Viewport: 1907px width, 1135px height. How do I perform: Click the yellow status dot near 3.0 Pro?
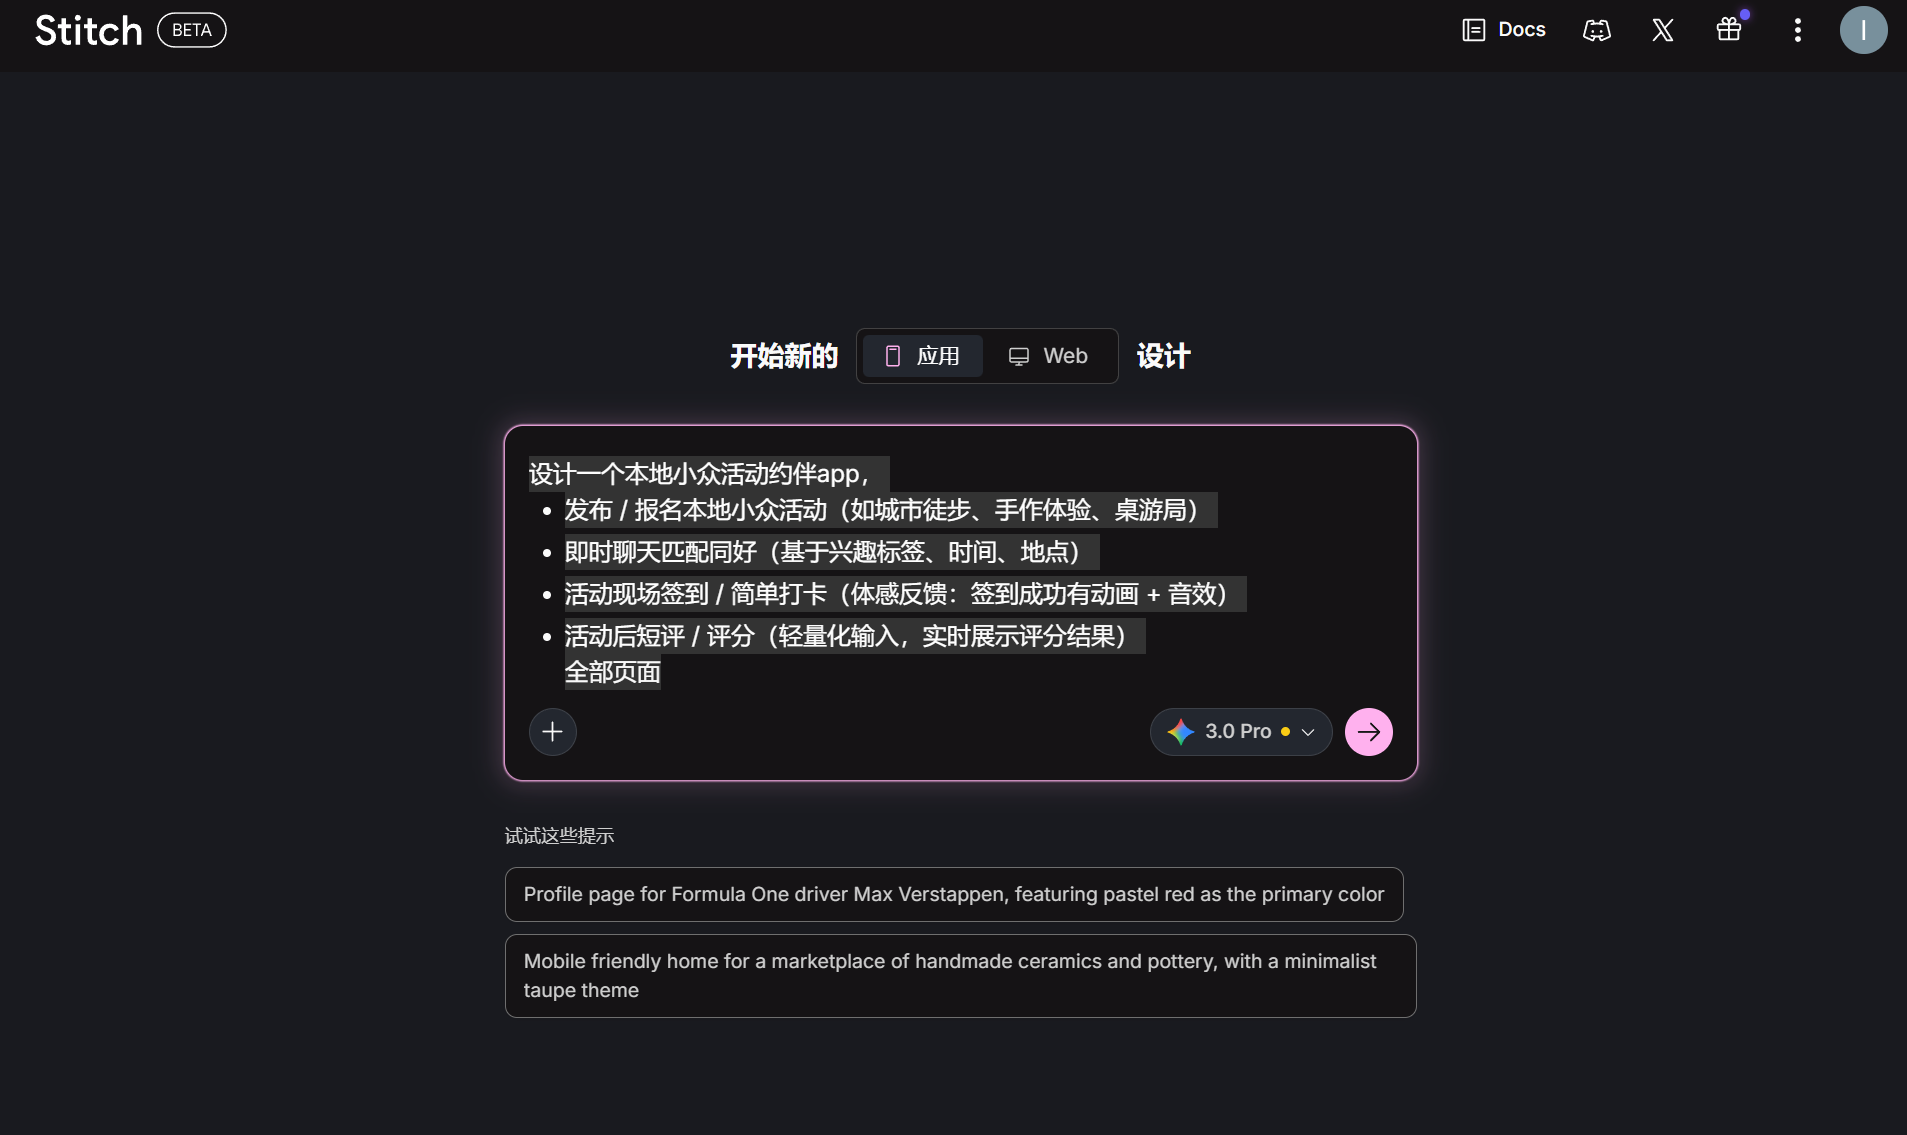(x=1288, y=732)
